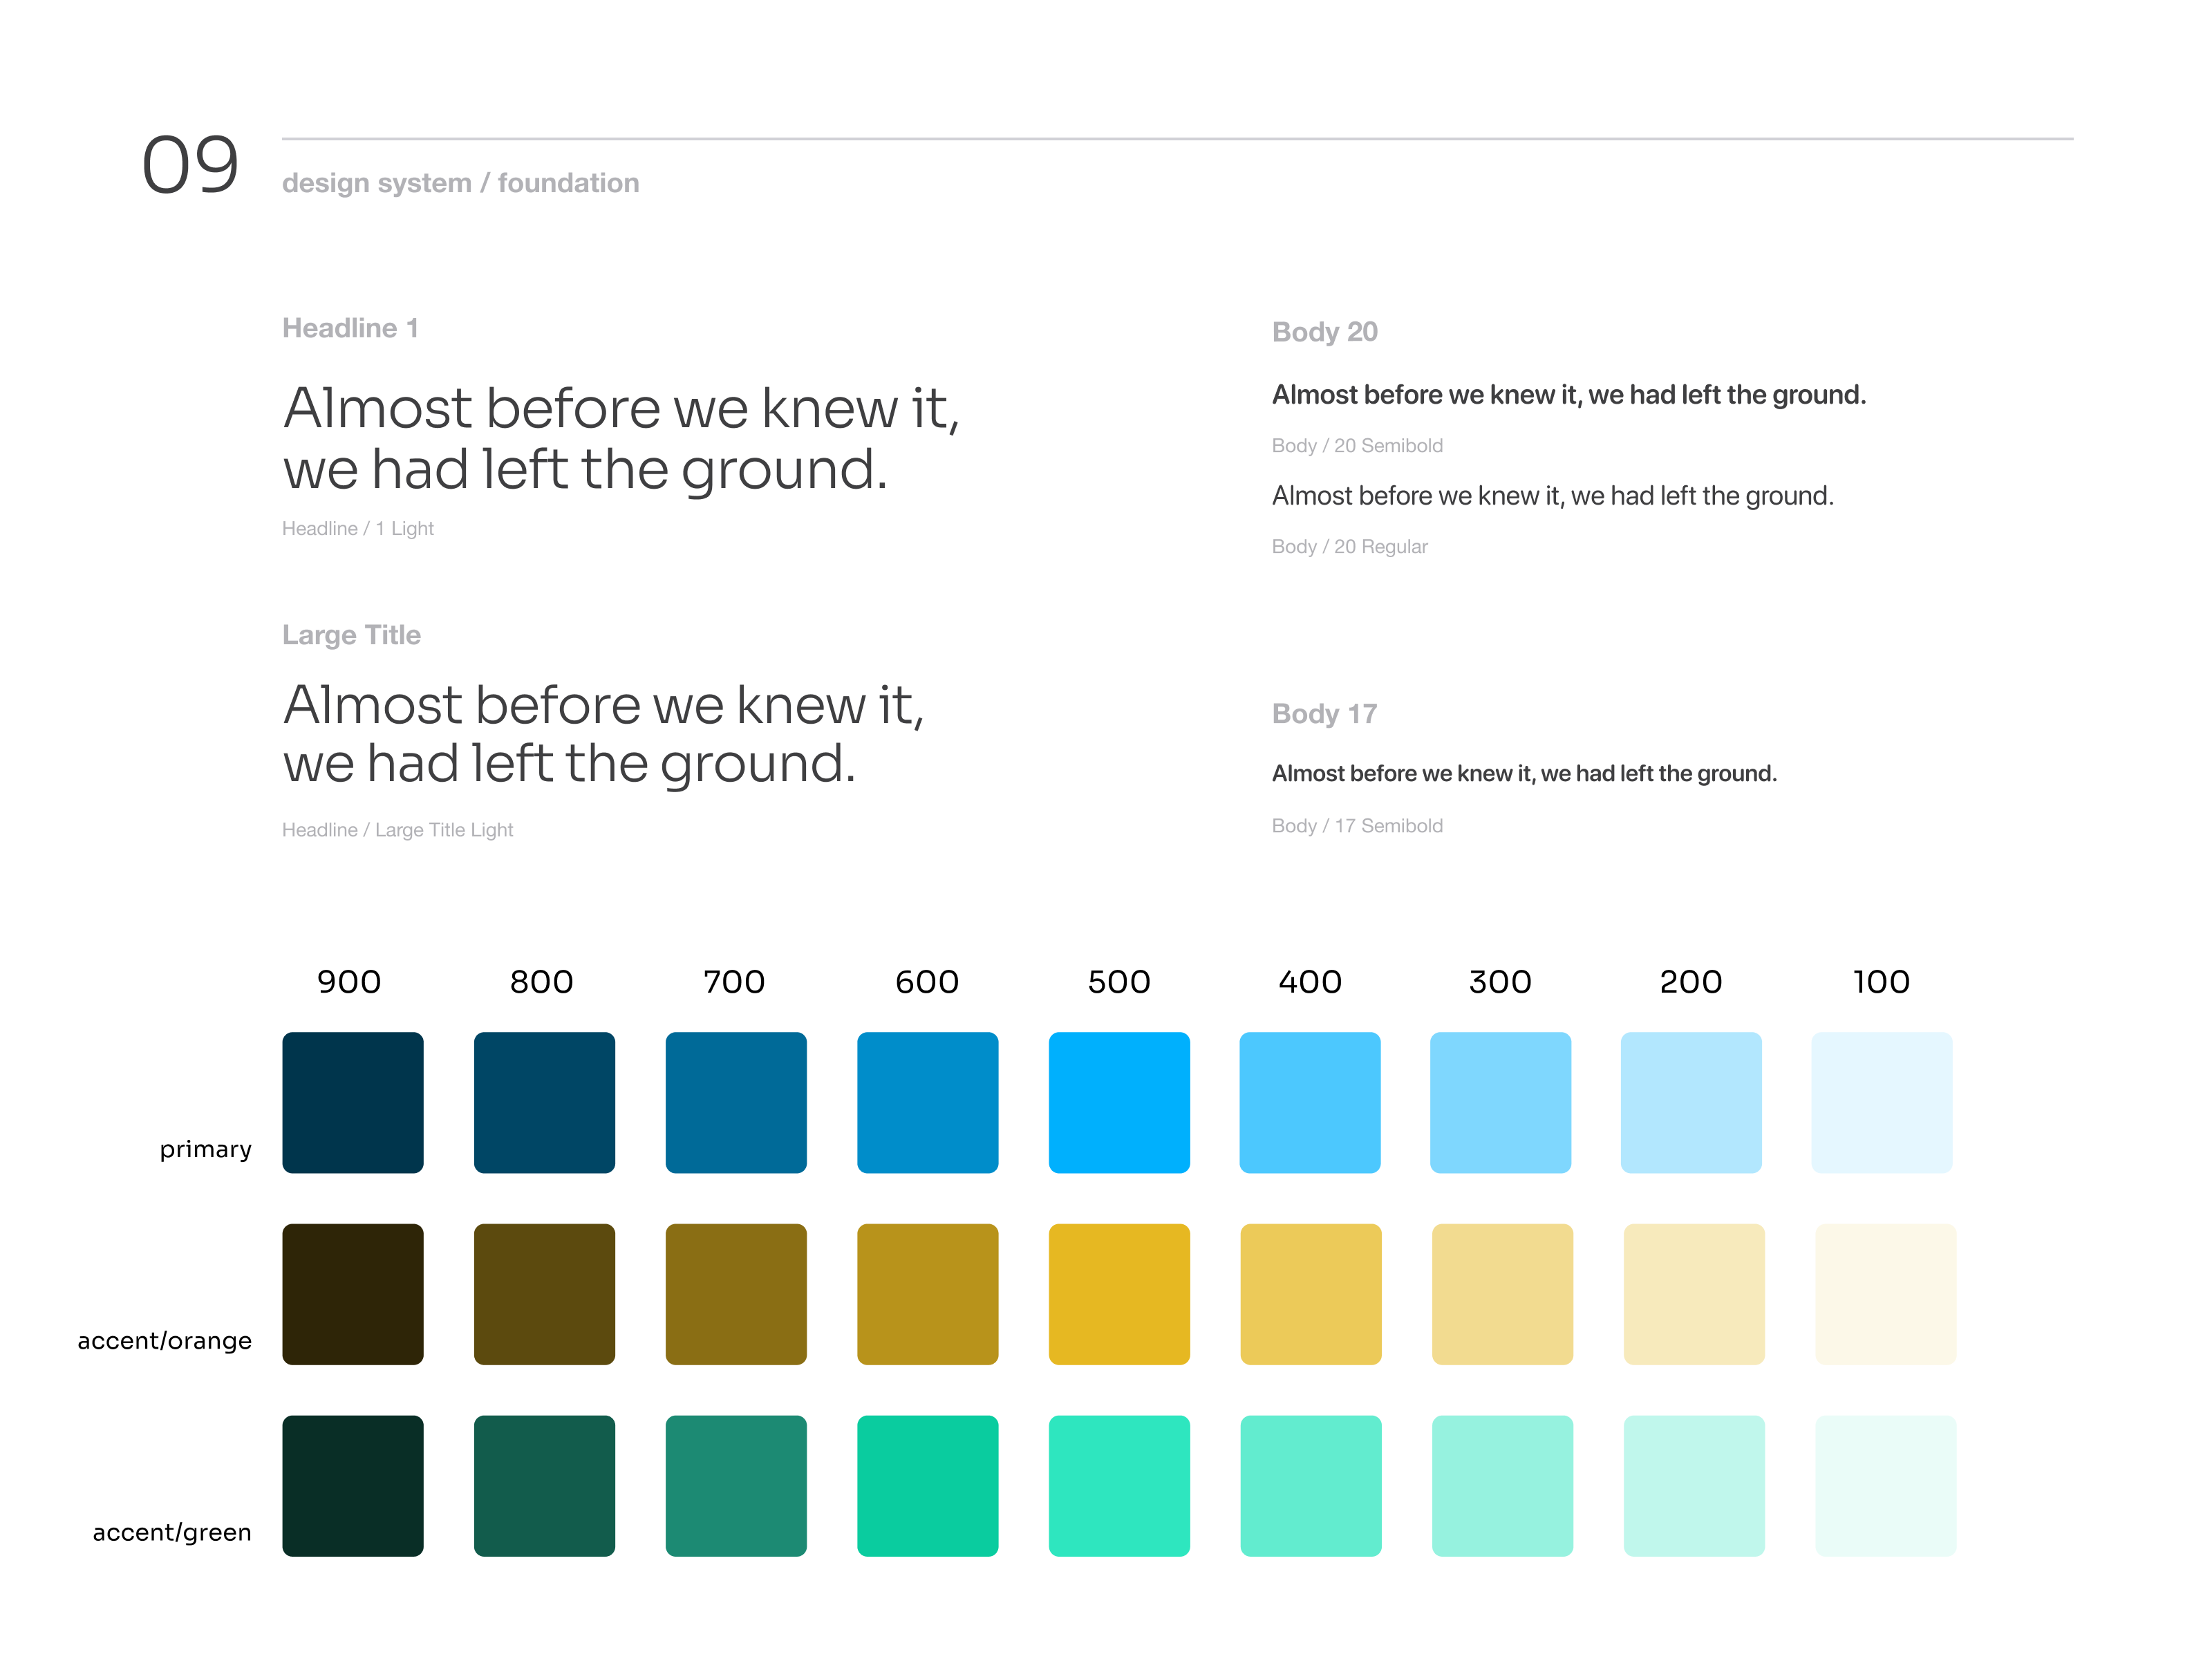Click the '600' column label
Screen dimensions: 2212x1659
927,982
